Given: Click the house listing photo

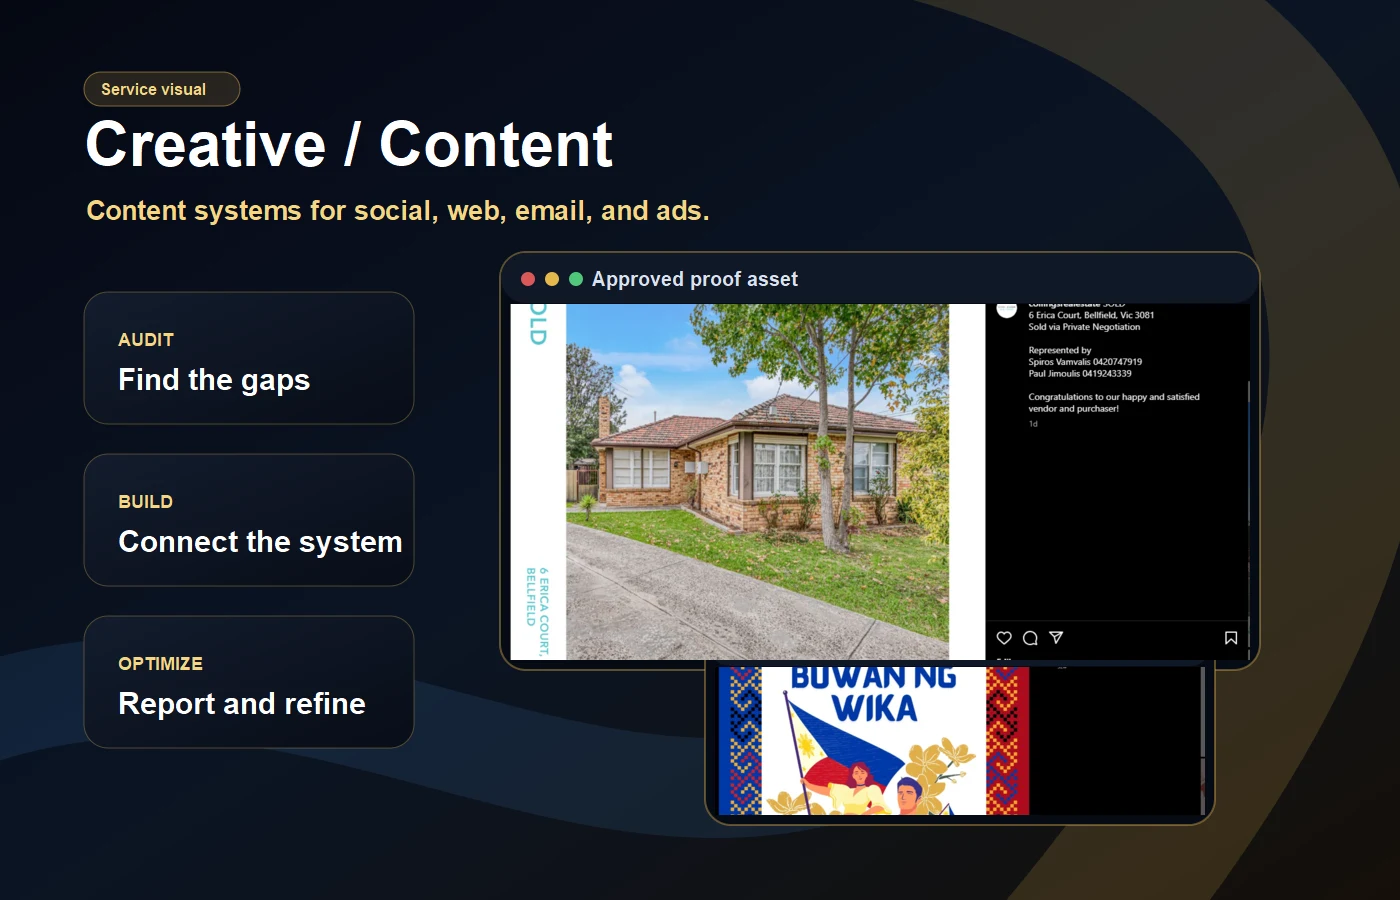Looking at the screenshot, I should point(757,482).
